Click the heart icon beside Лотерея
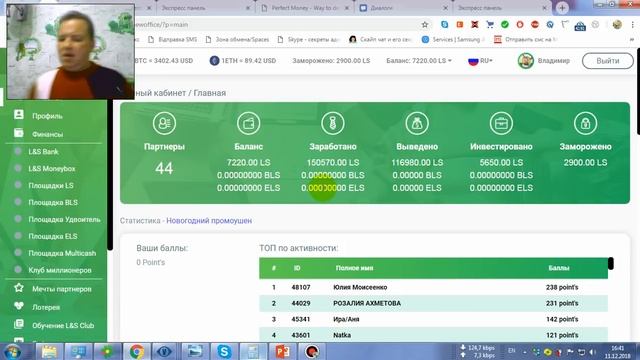 pyautogui.click(x=19, y=306)
